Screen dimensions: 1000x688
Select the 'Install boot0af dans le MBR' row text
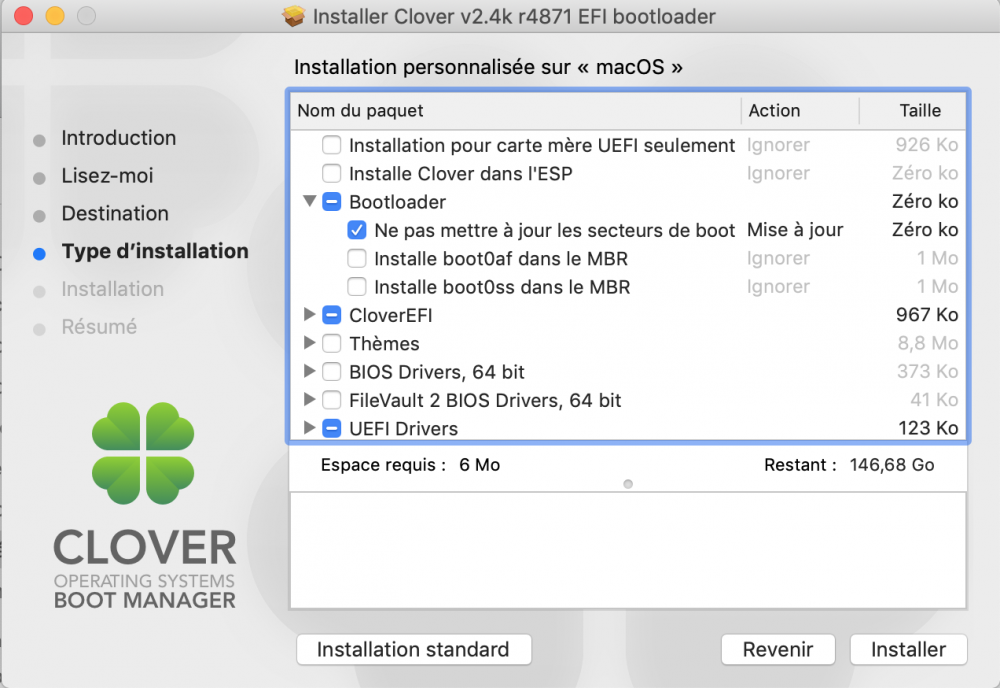[501, 258]
